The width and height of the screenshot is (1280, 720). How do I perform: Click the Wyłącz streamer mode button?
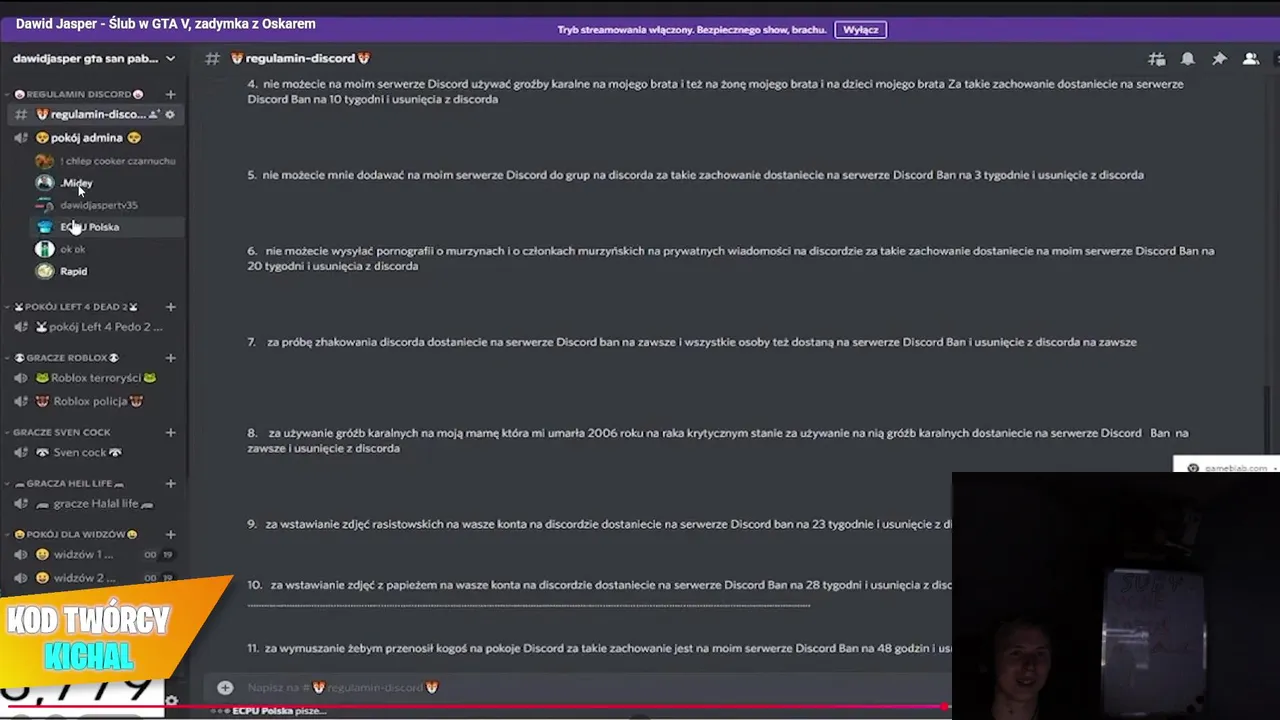[x=860, y=30]
